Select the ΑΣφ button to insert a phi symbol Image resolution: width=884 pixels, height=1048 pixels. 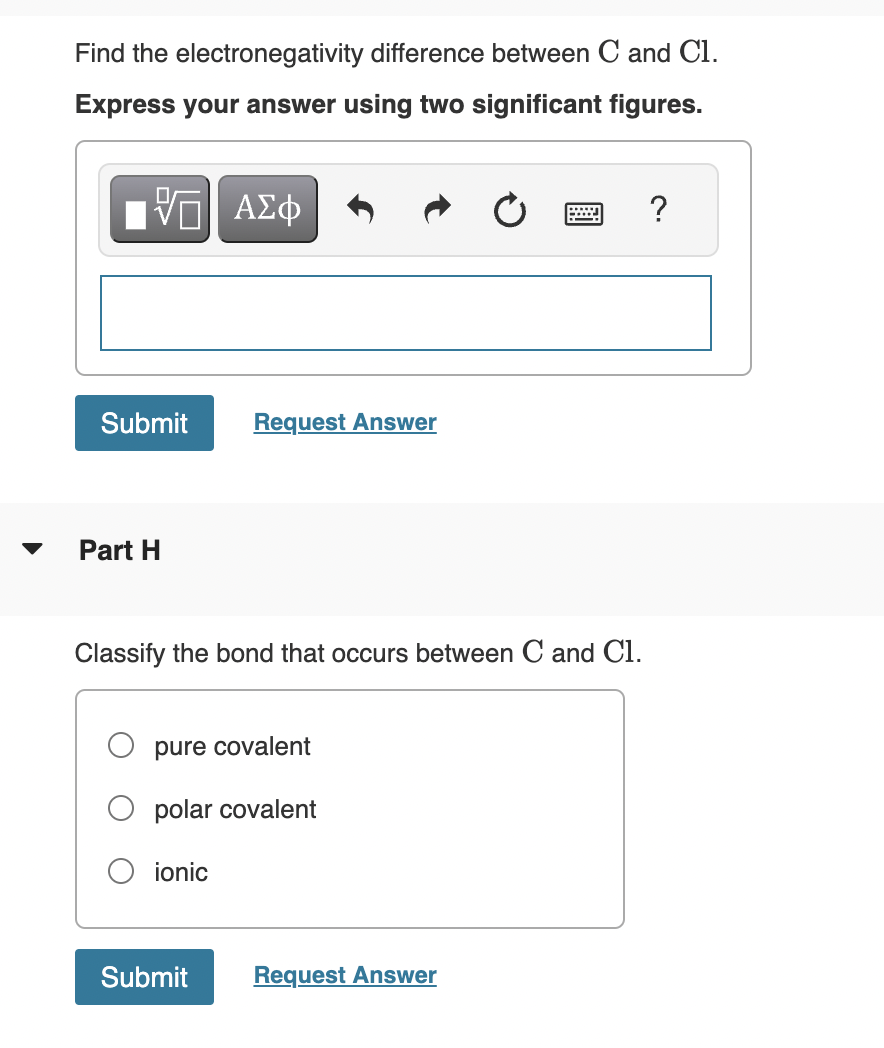tap(267, 208)
